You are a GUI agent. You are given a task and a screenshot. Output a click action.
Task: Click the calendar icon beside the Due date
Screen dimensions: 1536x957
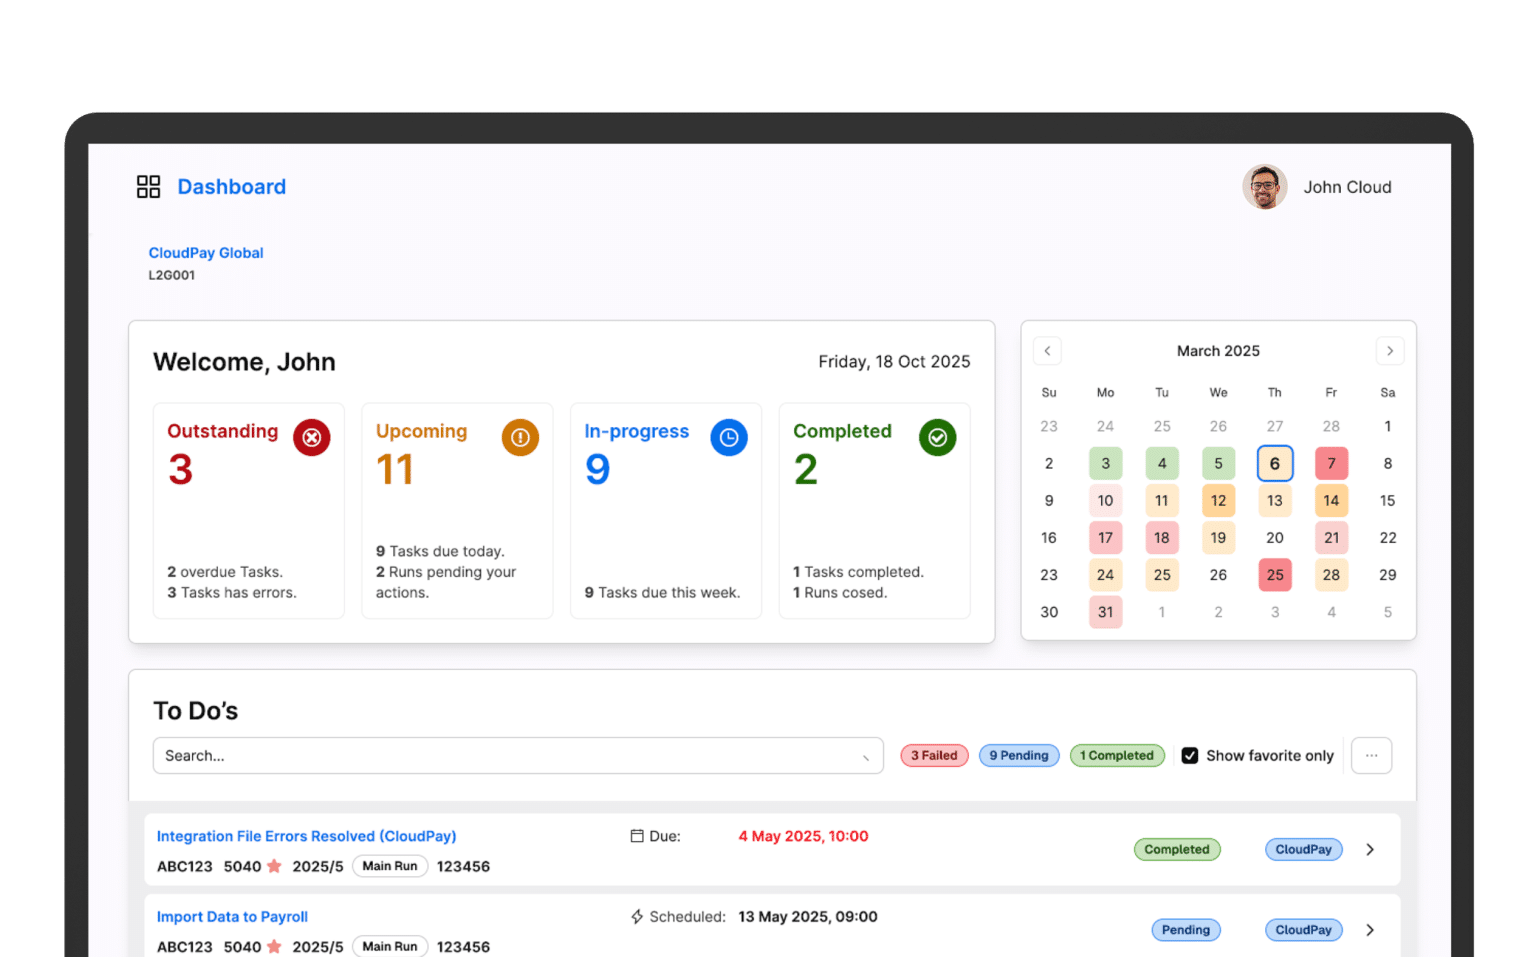click(637, 835)
